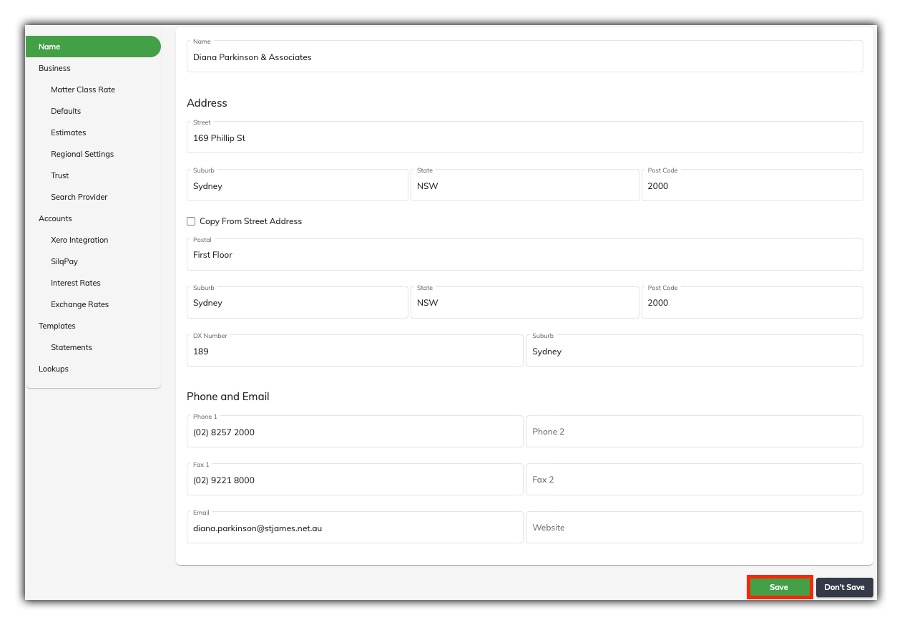Open Interest Rates settings
The image size is (902, 626).
(x=77, y=283)
